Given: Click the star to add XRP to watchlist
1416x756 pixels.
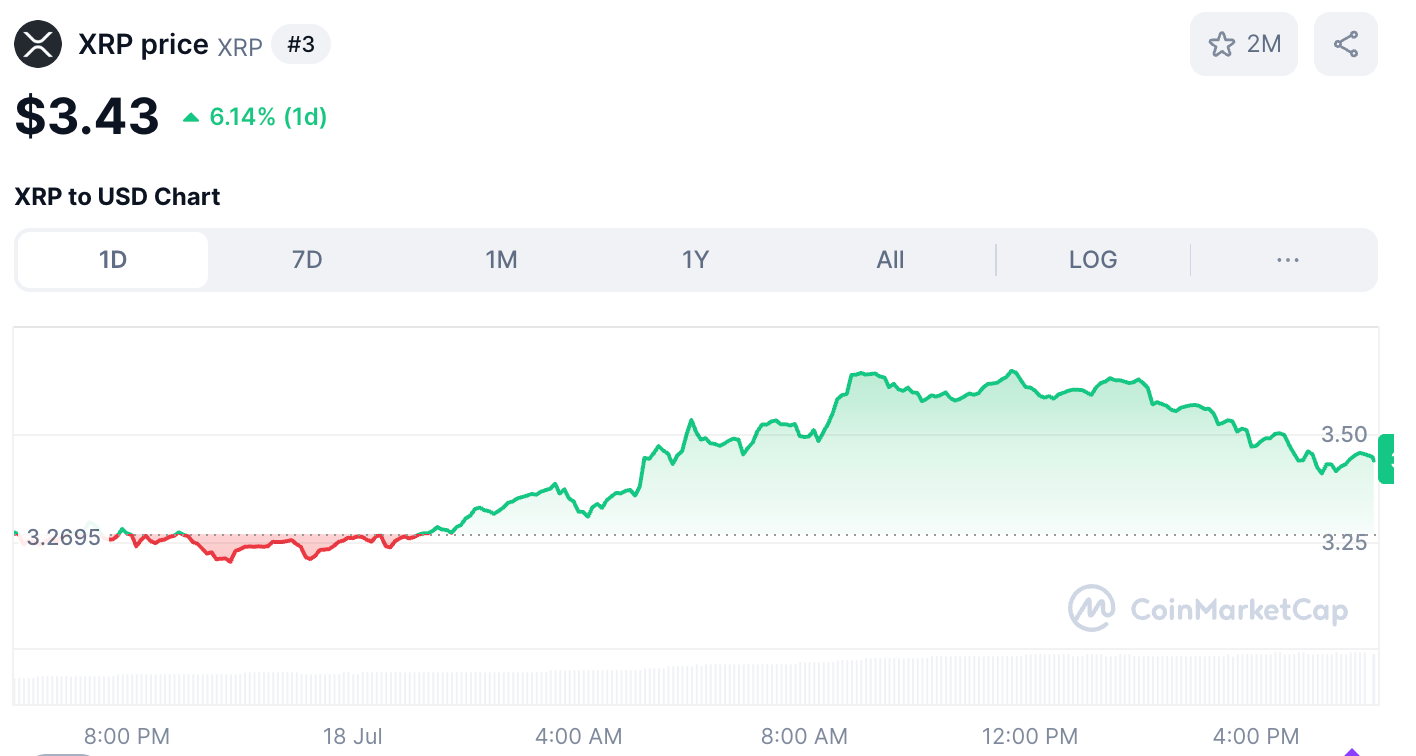Looking at the screenshot, I should click(x=1222, y=44).
